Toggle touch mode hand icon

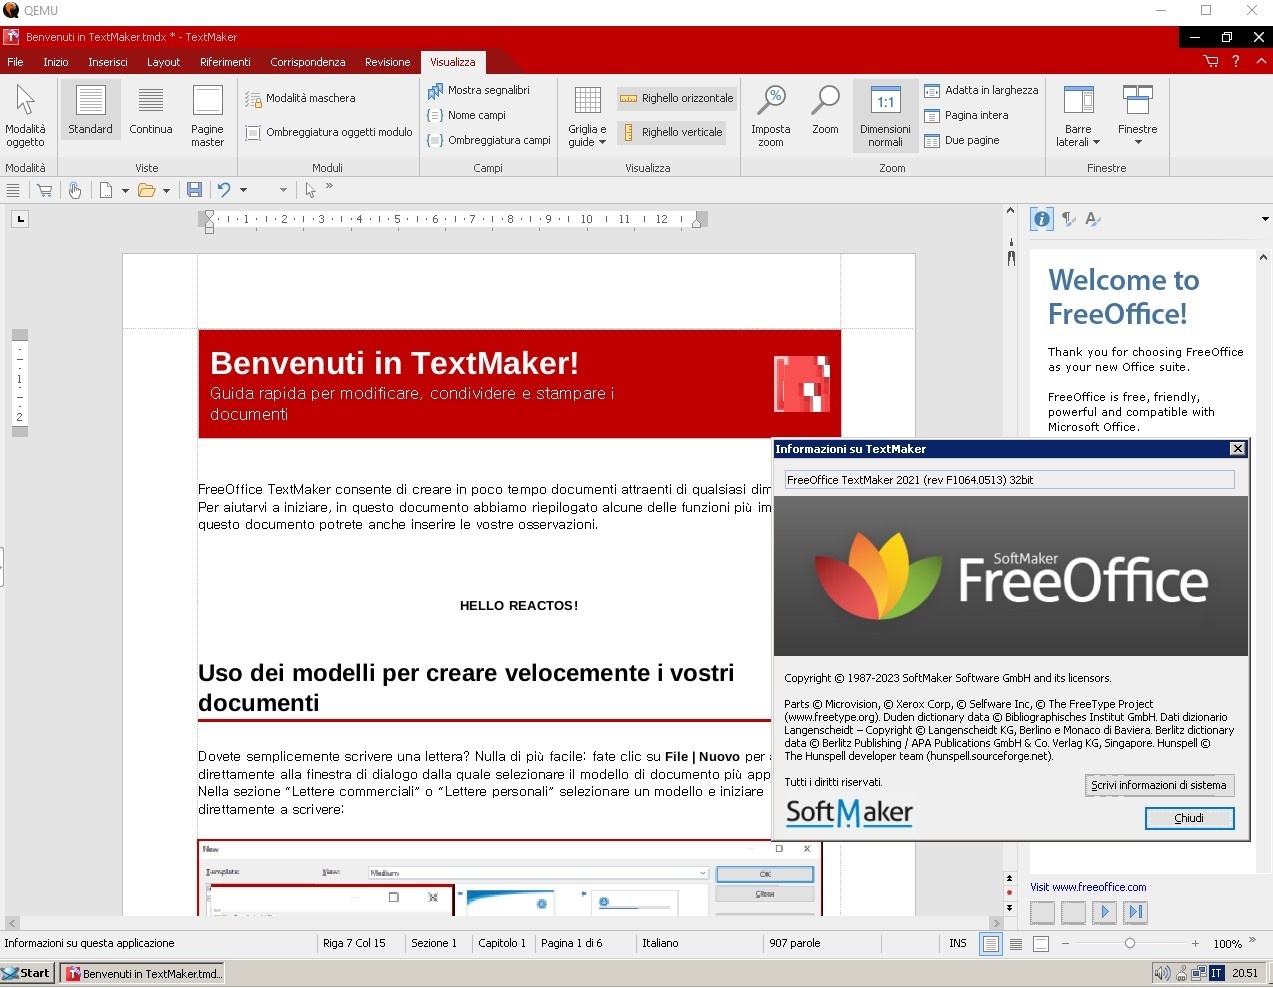pyautogui.click(x=74, y=190)
